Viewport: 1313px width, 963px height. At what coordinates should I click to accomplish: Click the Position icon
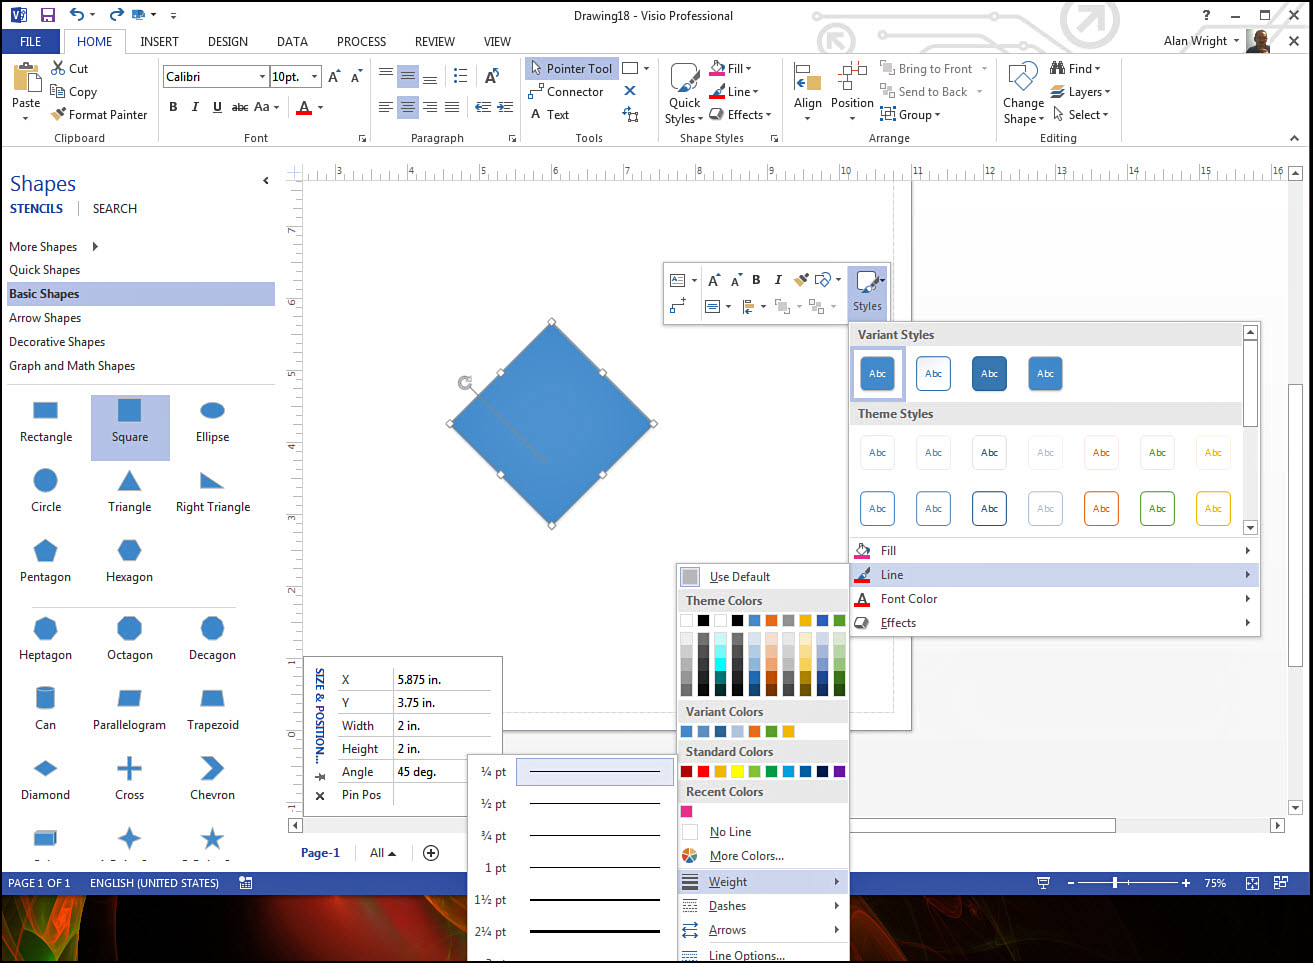click(x=852, y=76)
